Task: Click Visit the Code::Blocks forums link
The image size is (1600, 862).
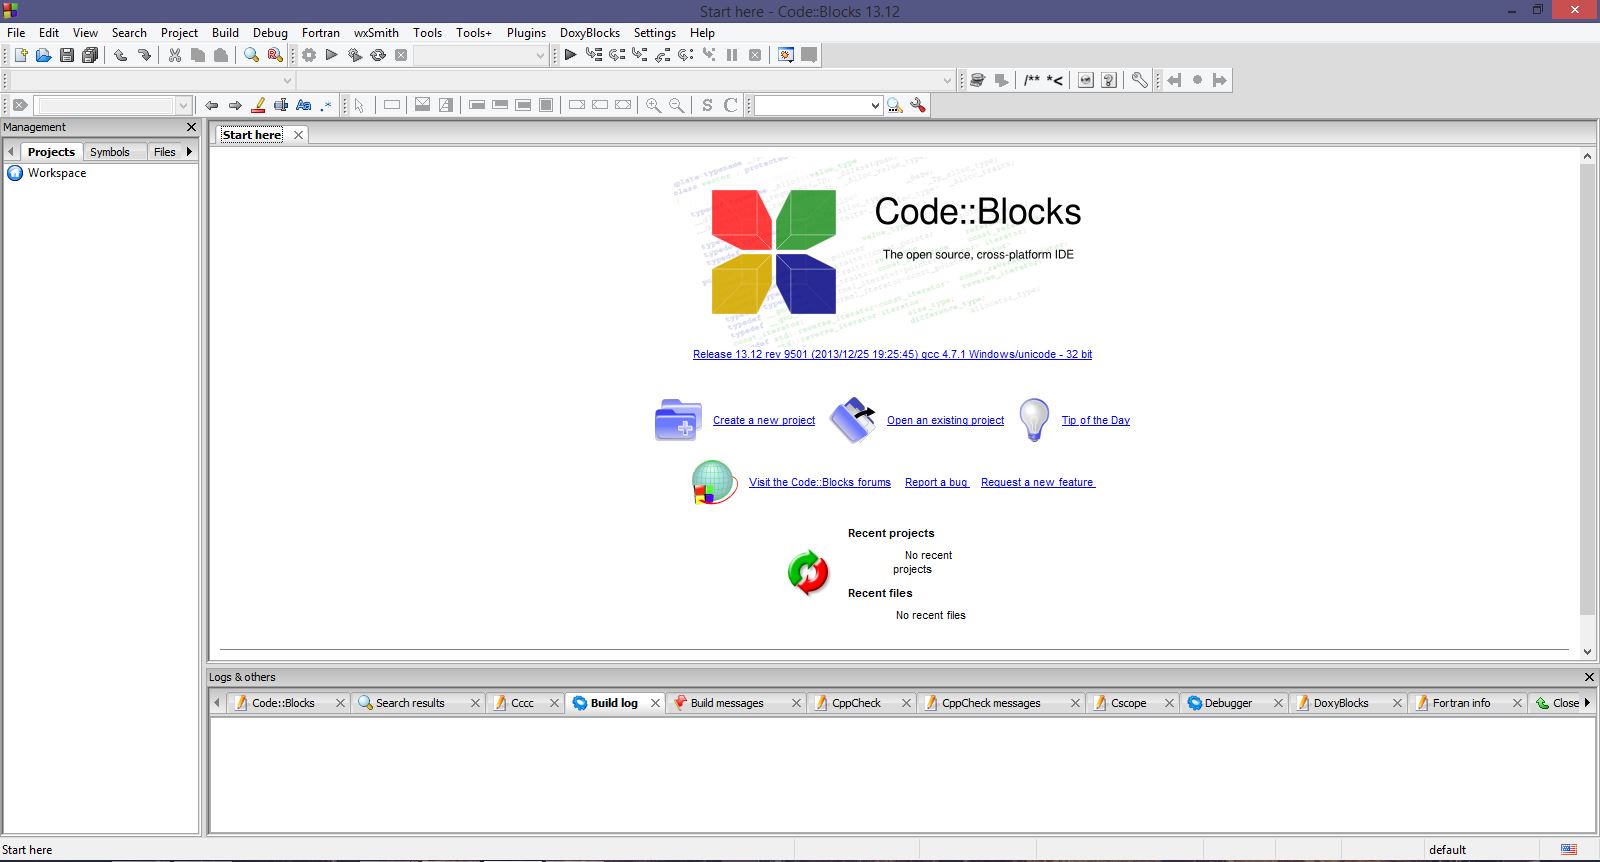Action: [820, 482]
